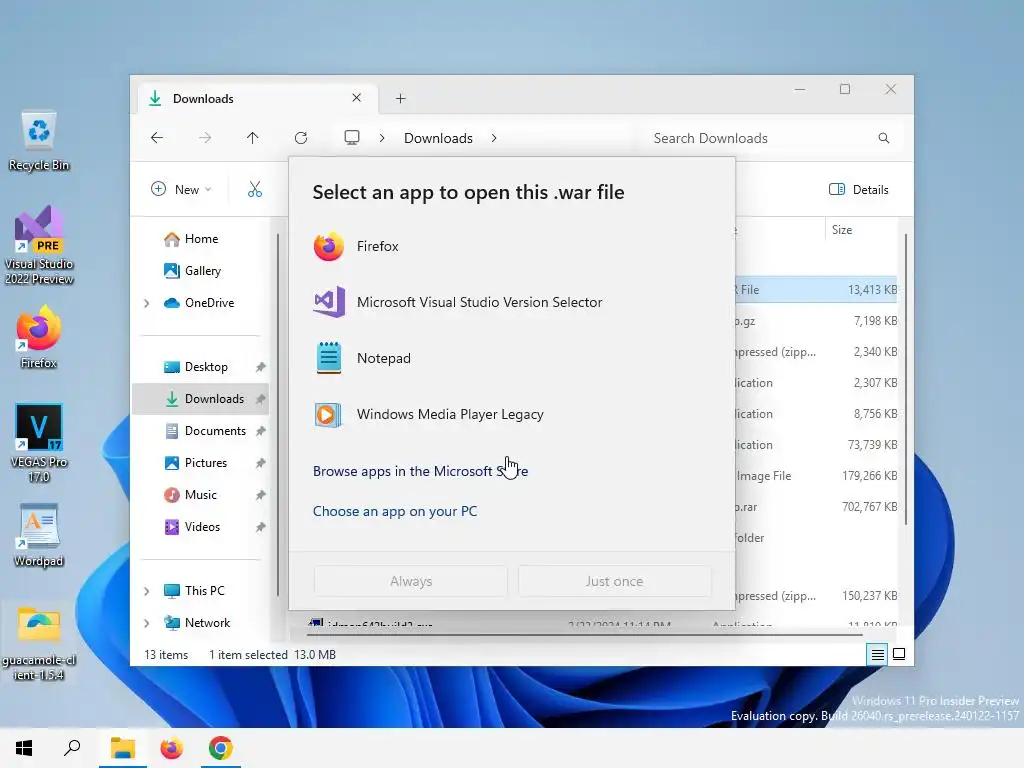Viewport: 1024px width, 768px height.
Task: Open Videos in quick access
Action: (202, 527)
